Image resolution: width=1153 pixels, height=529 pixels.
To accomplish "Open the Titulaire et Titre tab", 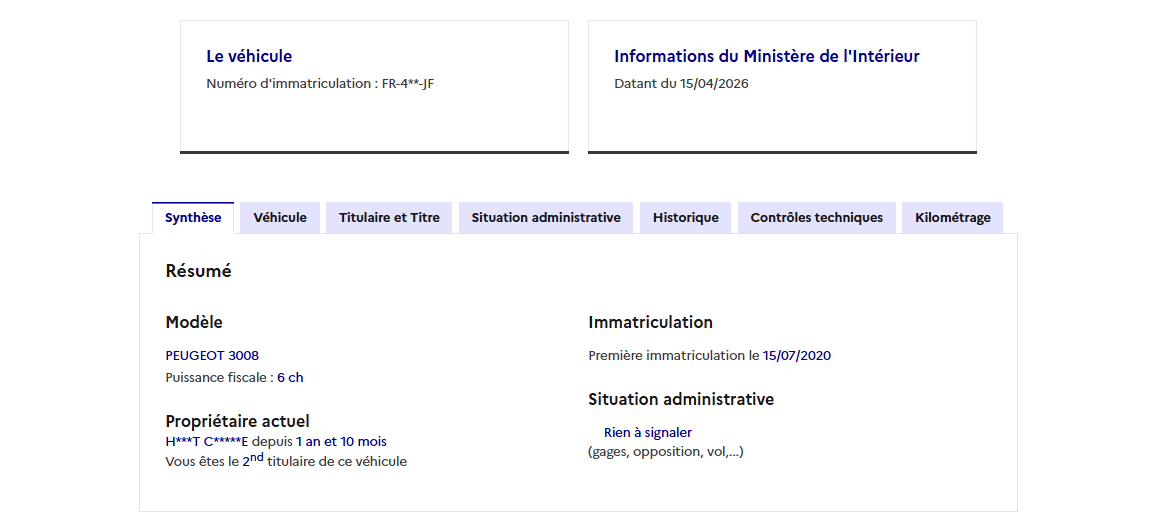I will click(x=389, y=218).
